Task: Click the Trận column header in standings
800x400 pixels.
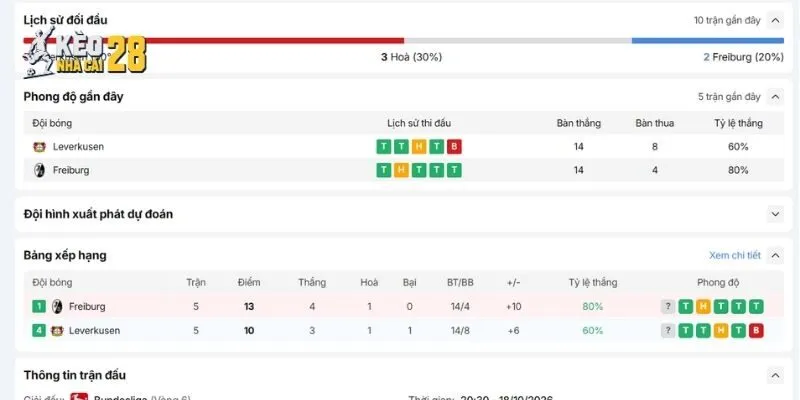Action: point(196,283)
